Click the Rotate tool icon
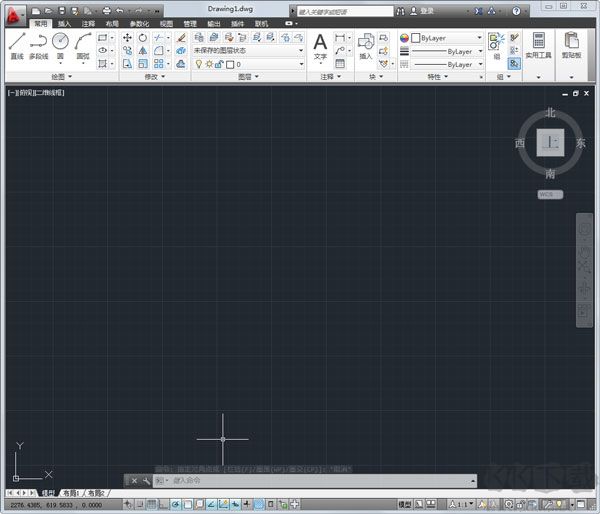 click(143, 38)
